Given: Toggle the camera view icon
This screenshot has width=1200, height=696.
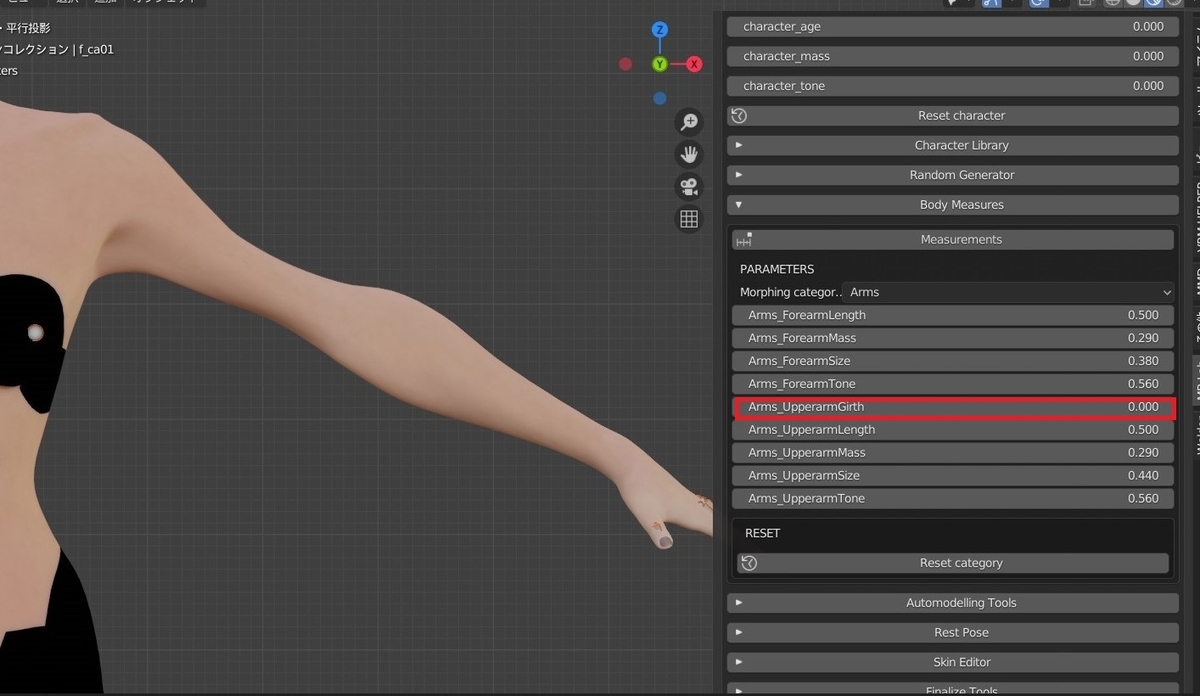Looking at the screenshot, I should pyautogui.click(x=689, y=187).
